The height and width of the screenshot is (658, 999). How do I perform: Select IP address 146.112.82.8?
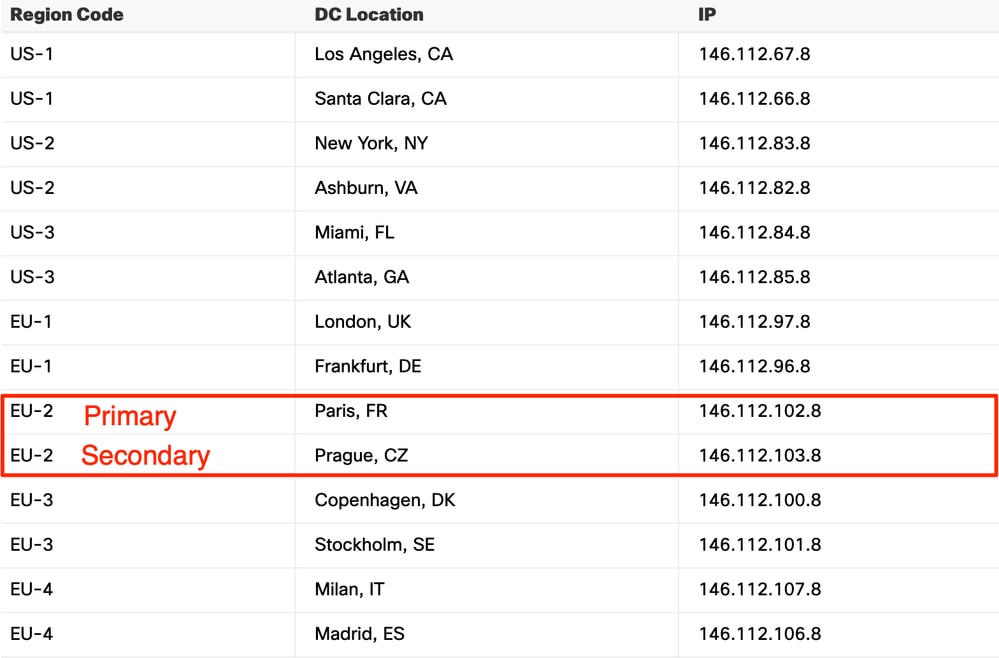pos(754,188)
